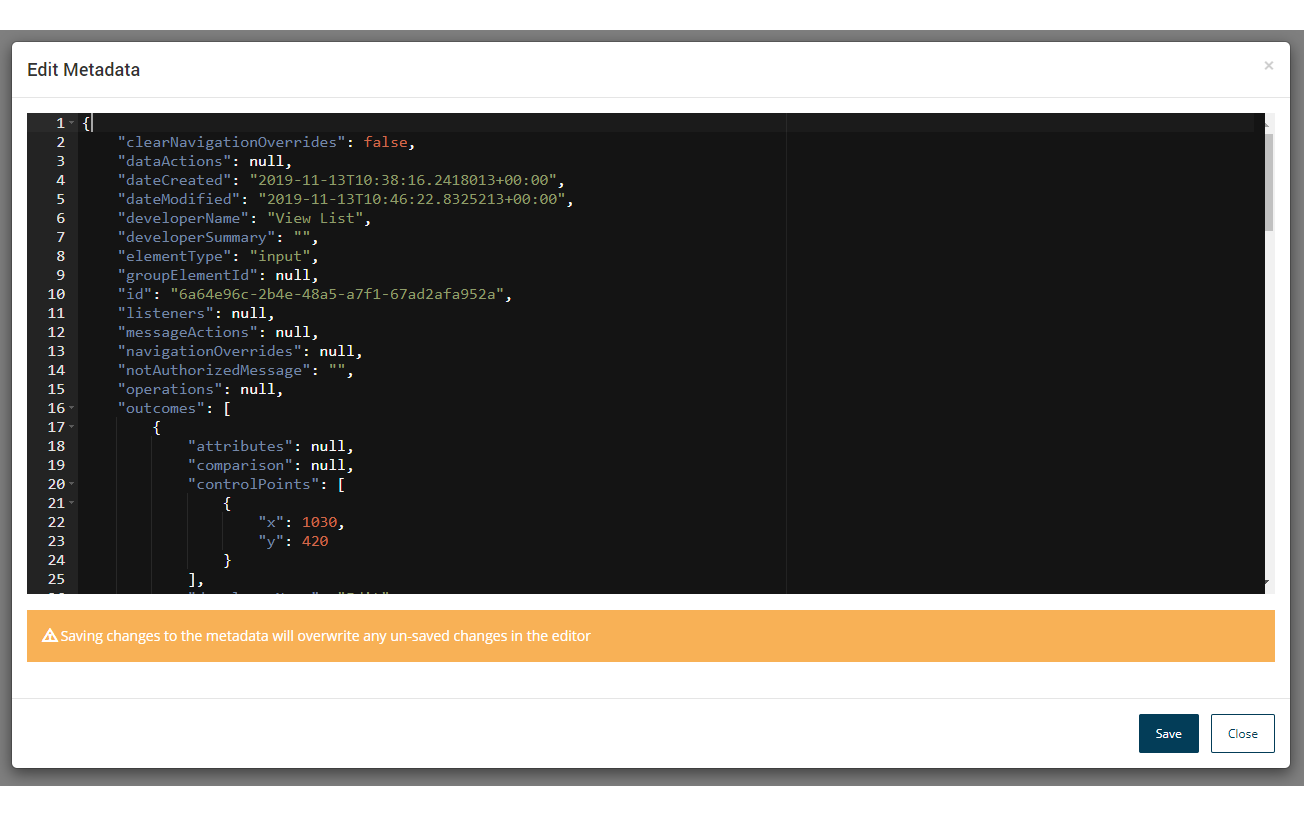
Task: Fold the object starting on line 17
Action: [72, 427]
